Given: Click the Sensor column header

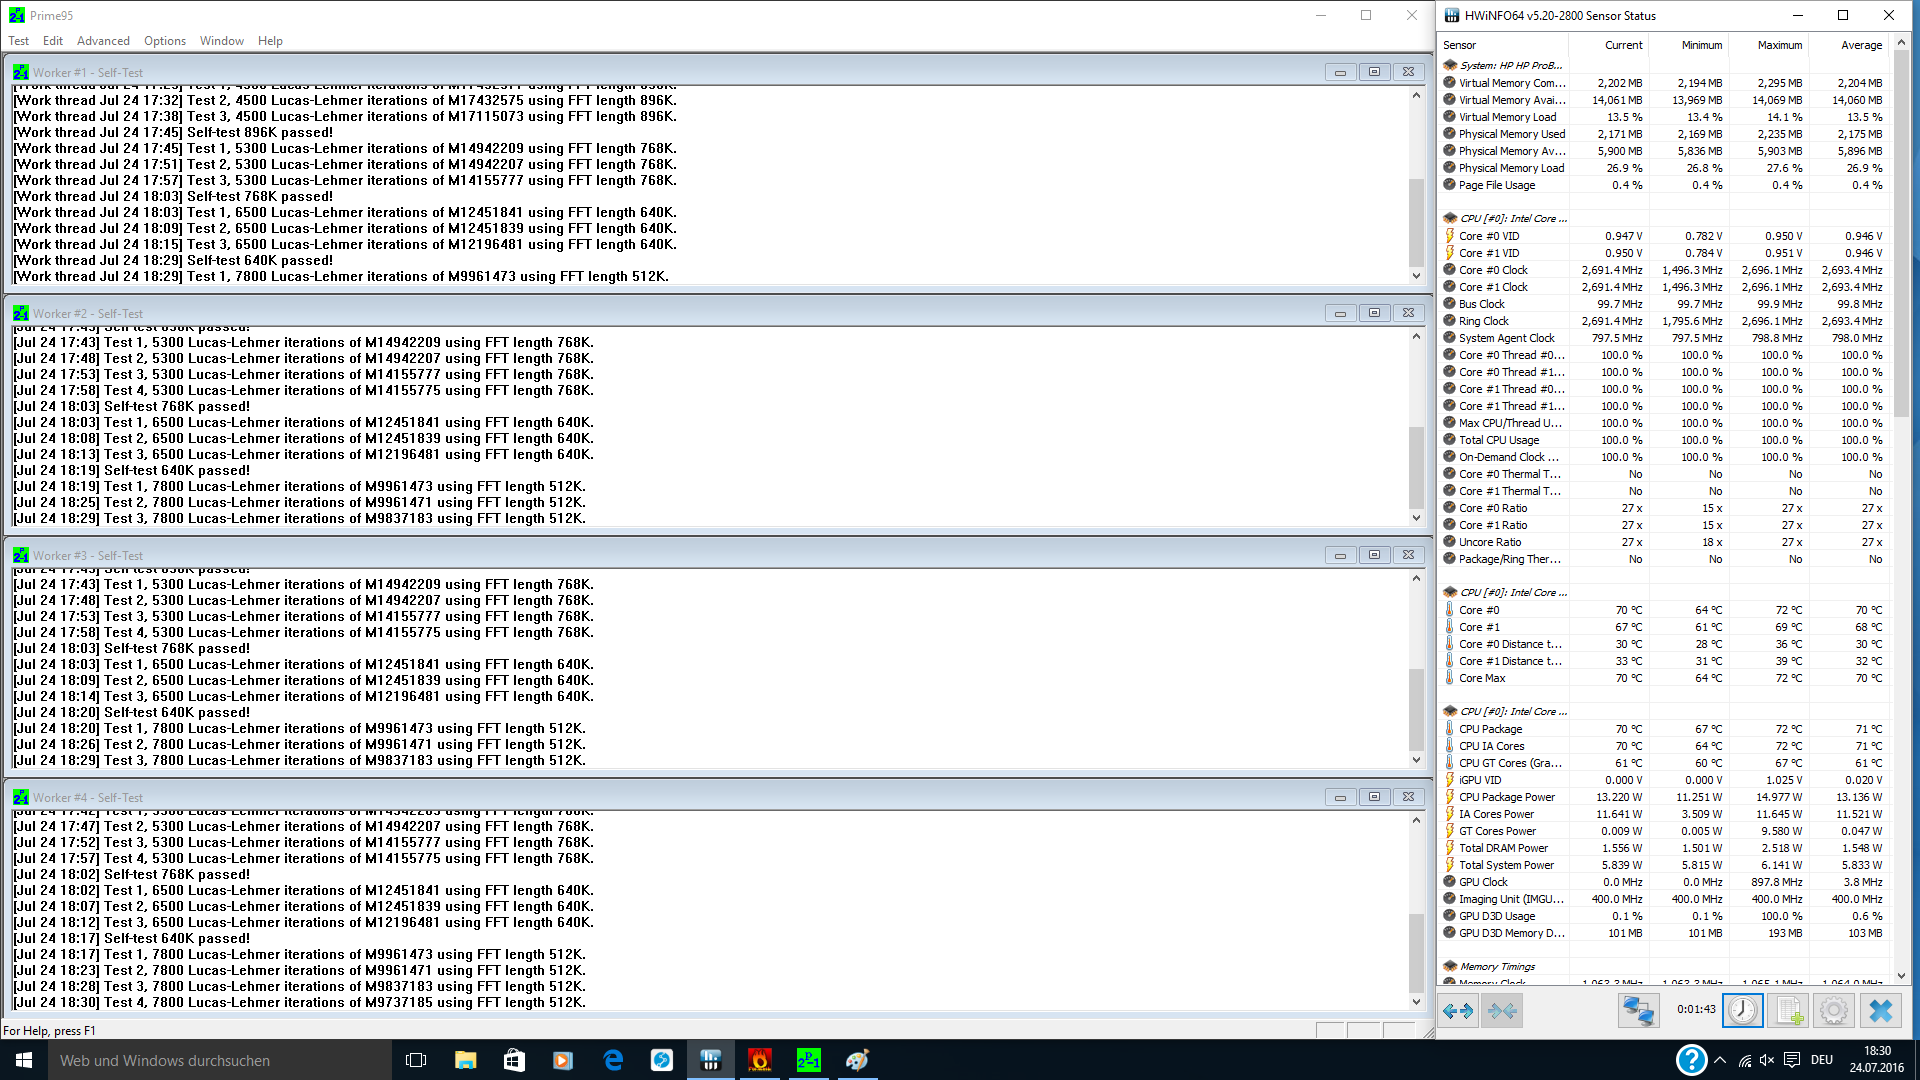Looking at the screenshot, I should (x=1503, y=45).
